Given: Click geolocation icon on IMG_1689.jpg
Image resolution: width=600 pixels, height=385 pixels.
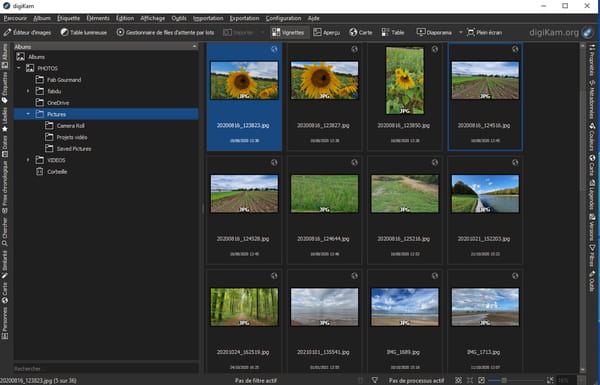Looking at the screenshot, I should pos(435,276).
